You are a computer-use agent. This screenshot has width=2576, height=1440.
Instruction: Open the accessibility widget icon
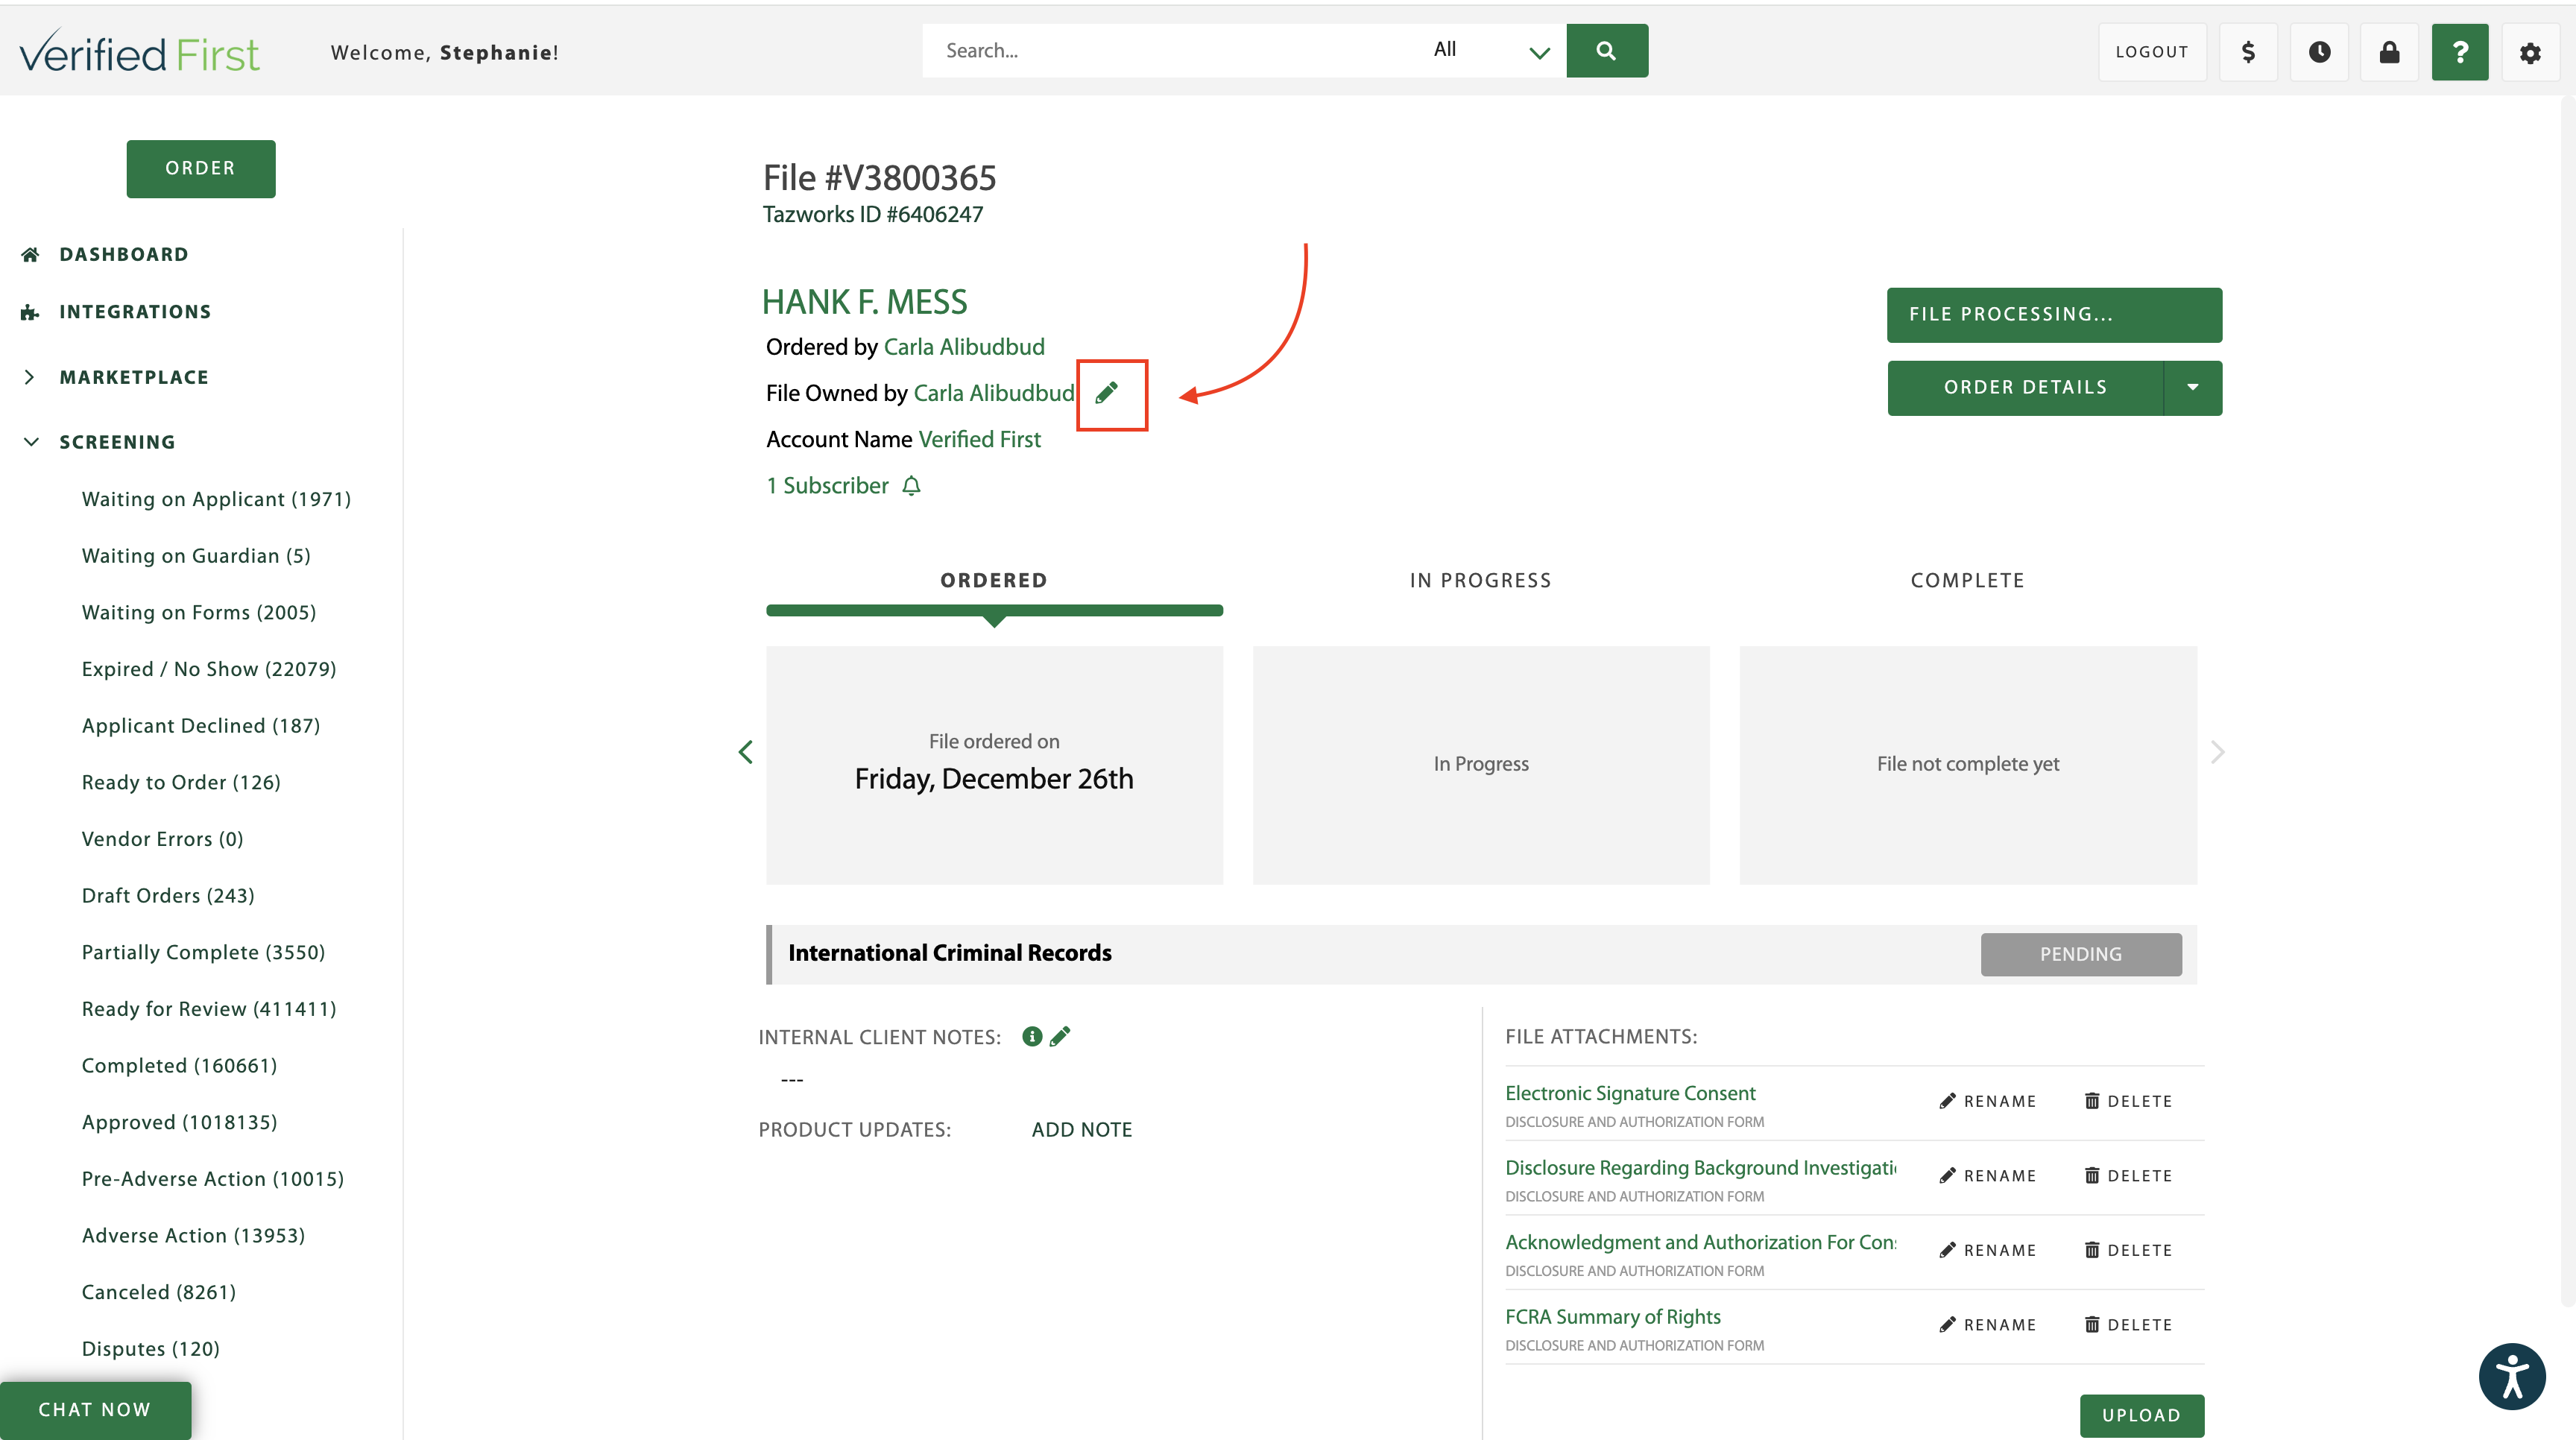(2511, 1376)
